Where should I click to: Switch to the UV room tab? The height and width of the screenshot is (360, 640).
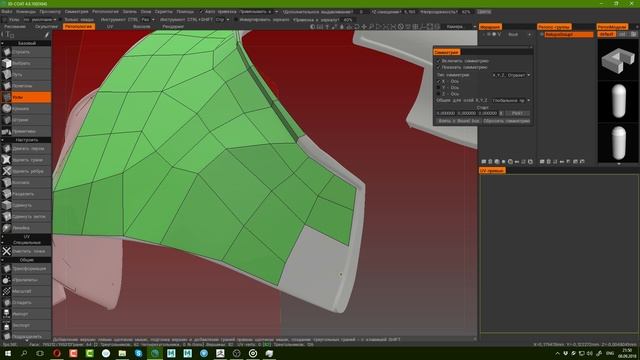coord(110,27)
